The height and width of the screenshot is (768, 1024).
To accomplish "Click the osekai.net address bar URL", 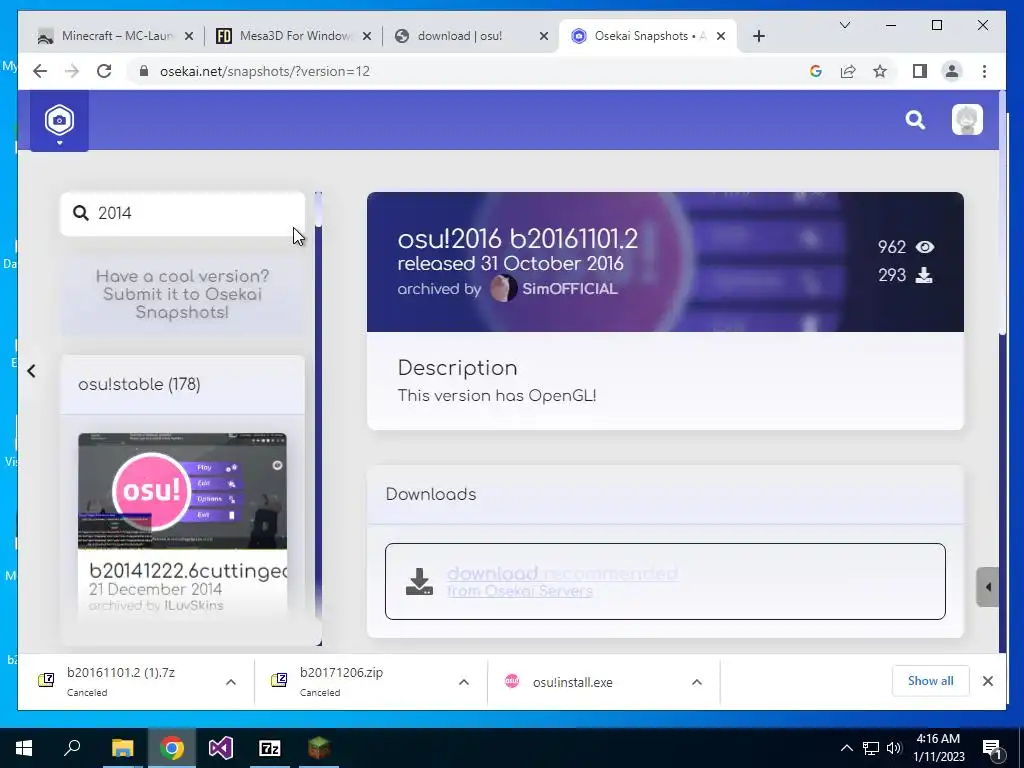I will (264, 71).
